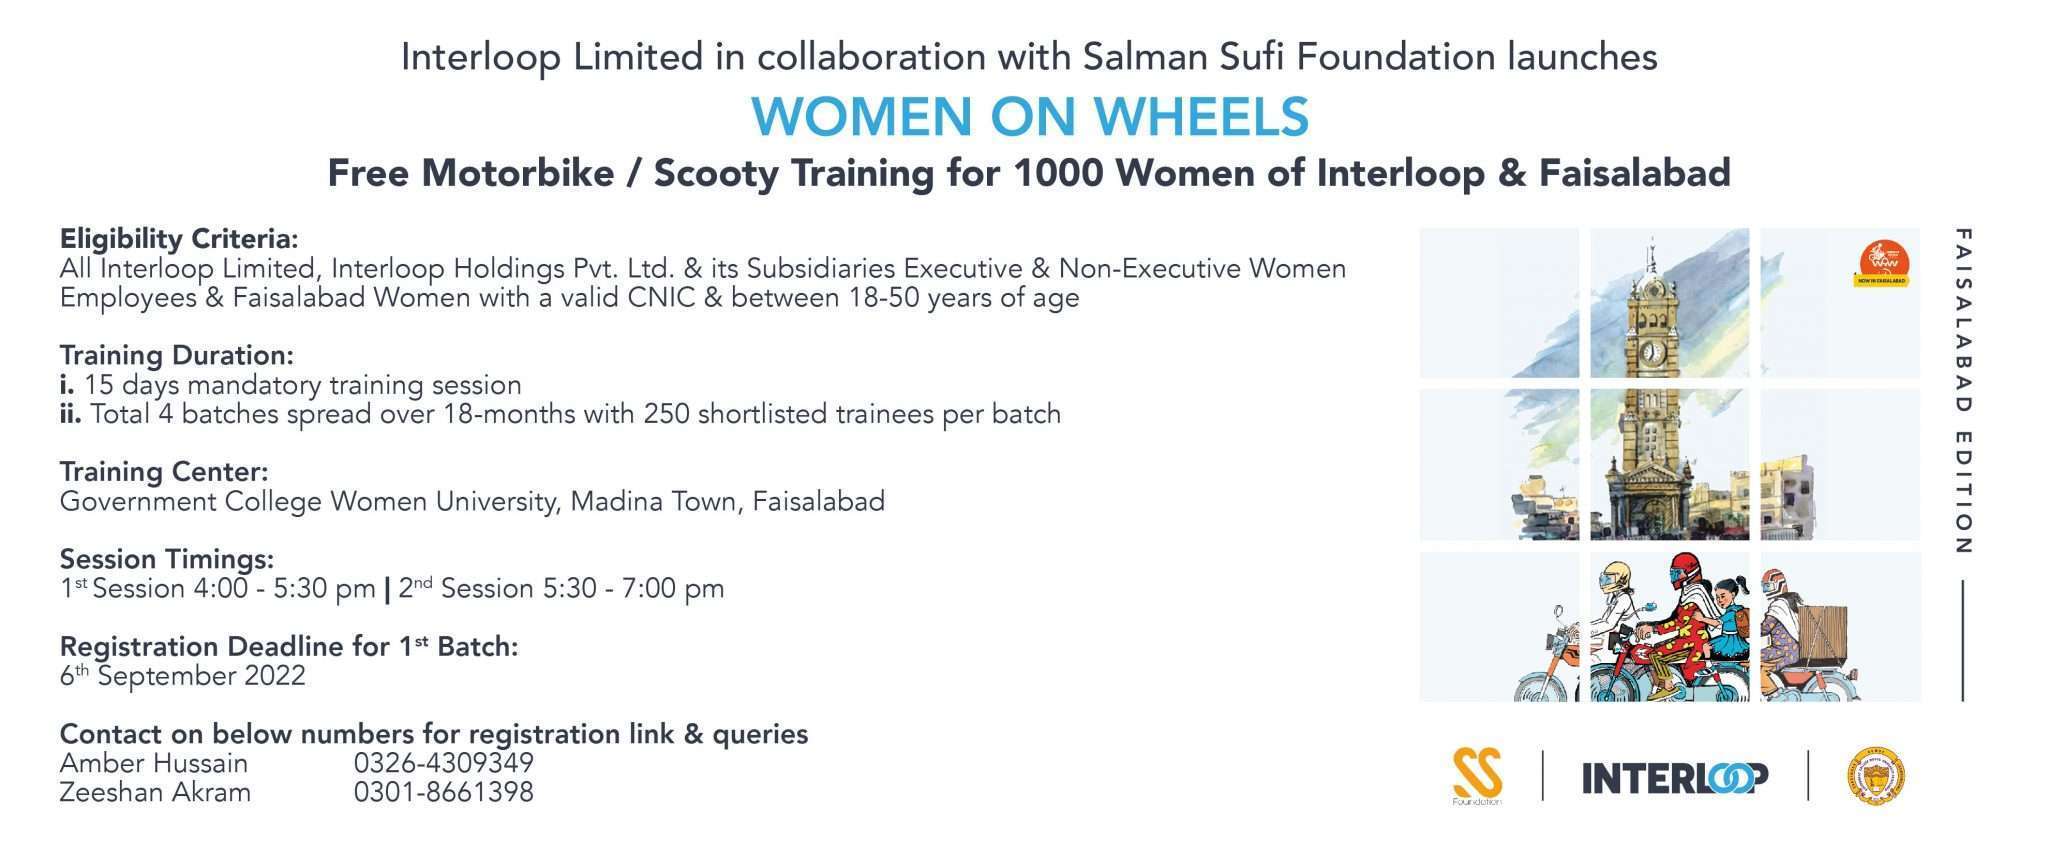Click the Session Timings heading
Viewport: 2048px width, 854px height.
click(x=166, y=558)
